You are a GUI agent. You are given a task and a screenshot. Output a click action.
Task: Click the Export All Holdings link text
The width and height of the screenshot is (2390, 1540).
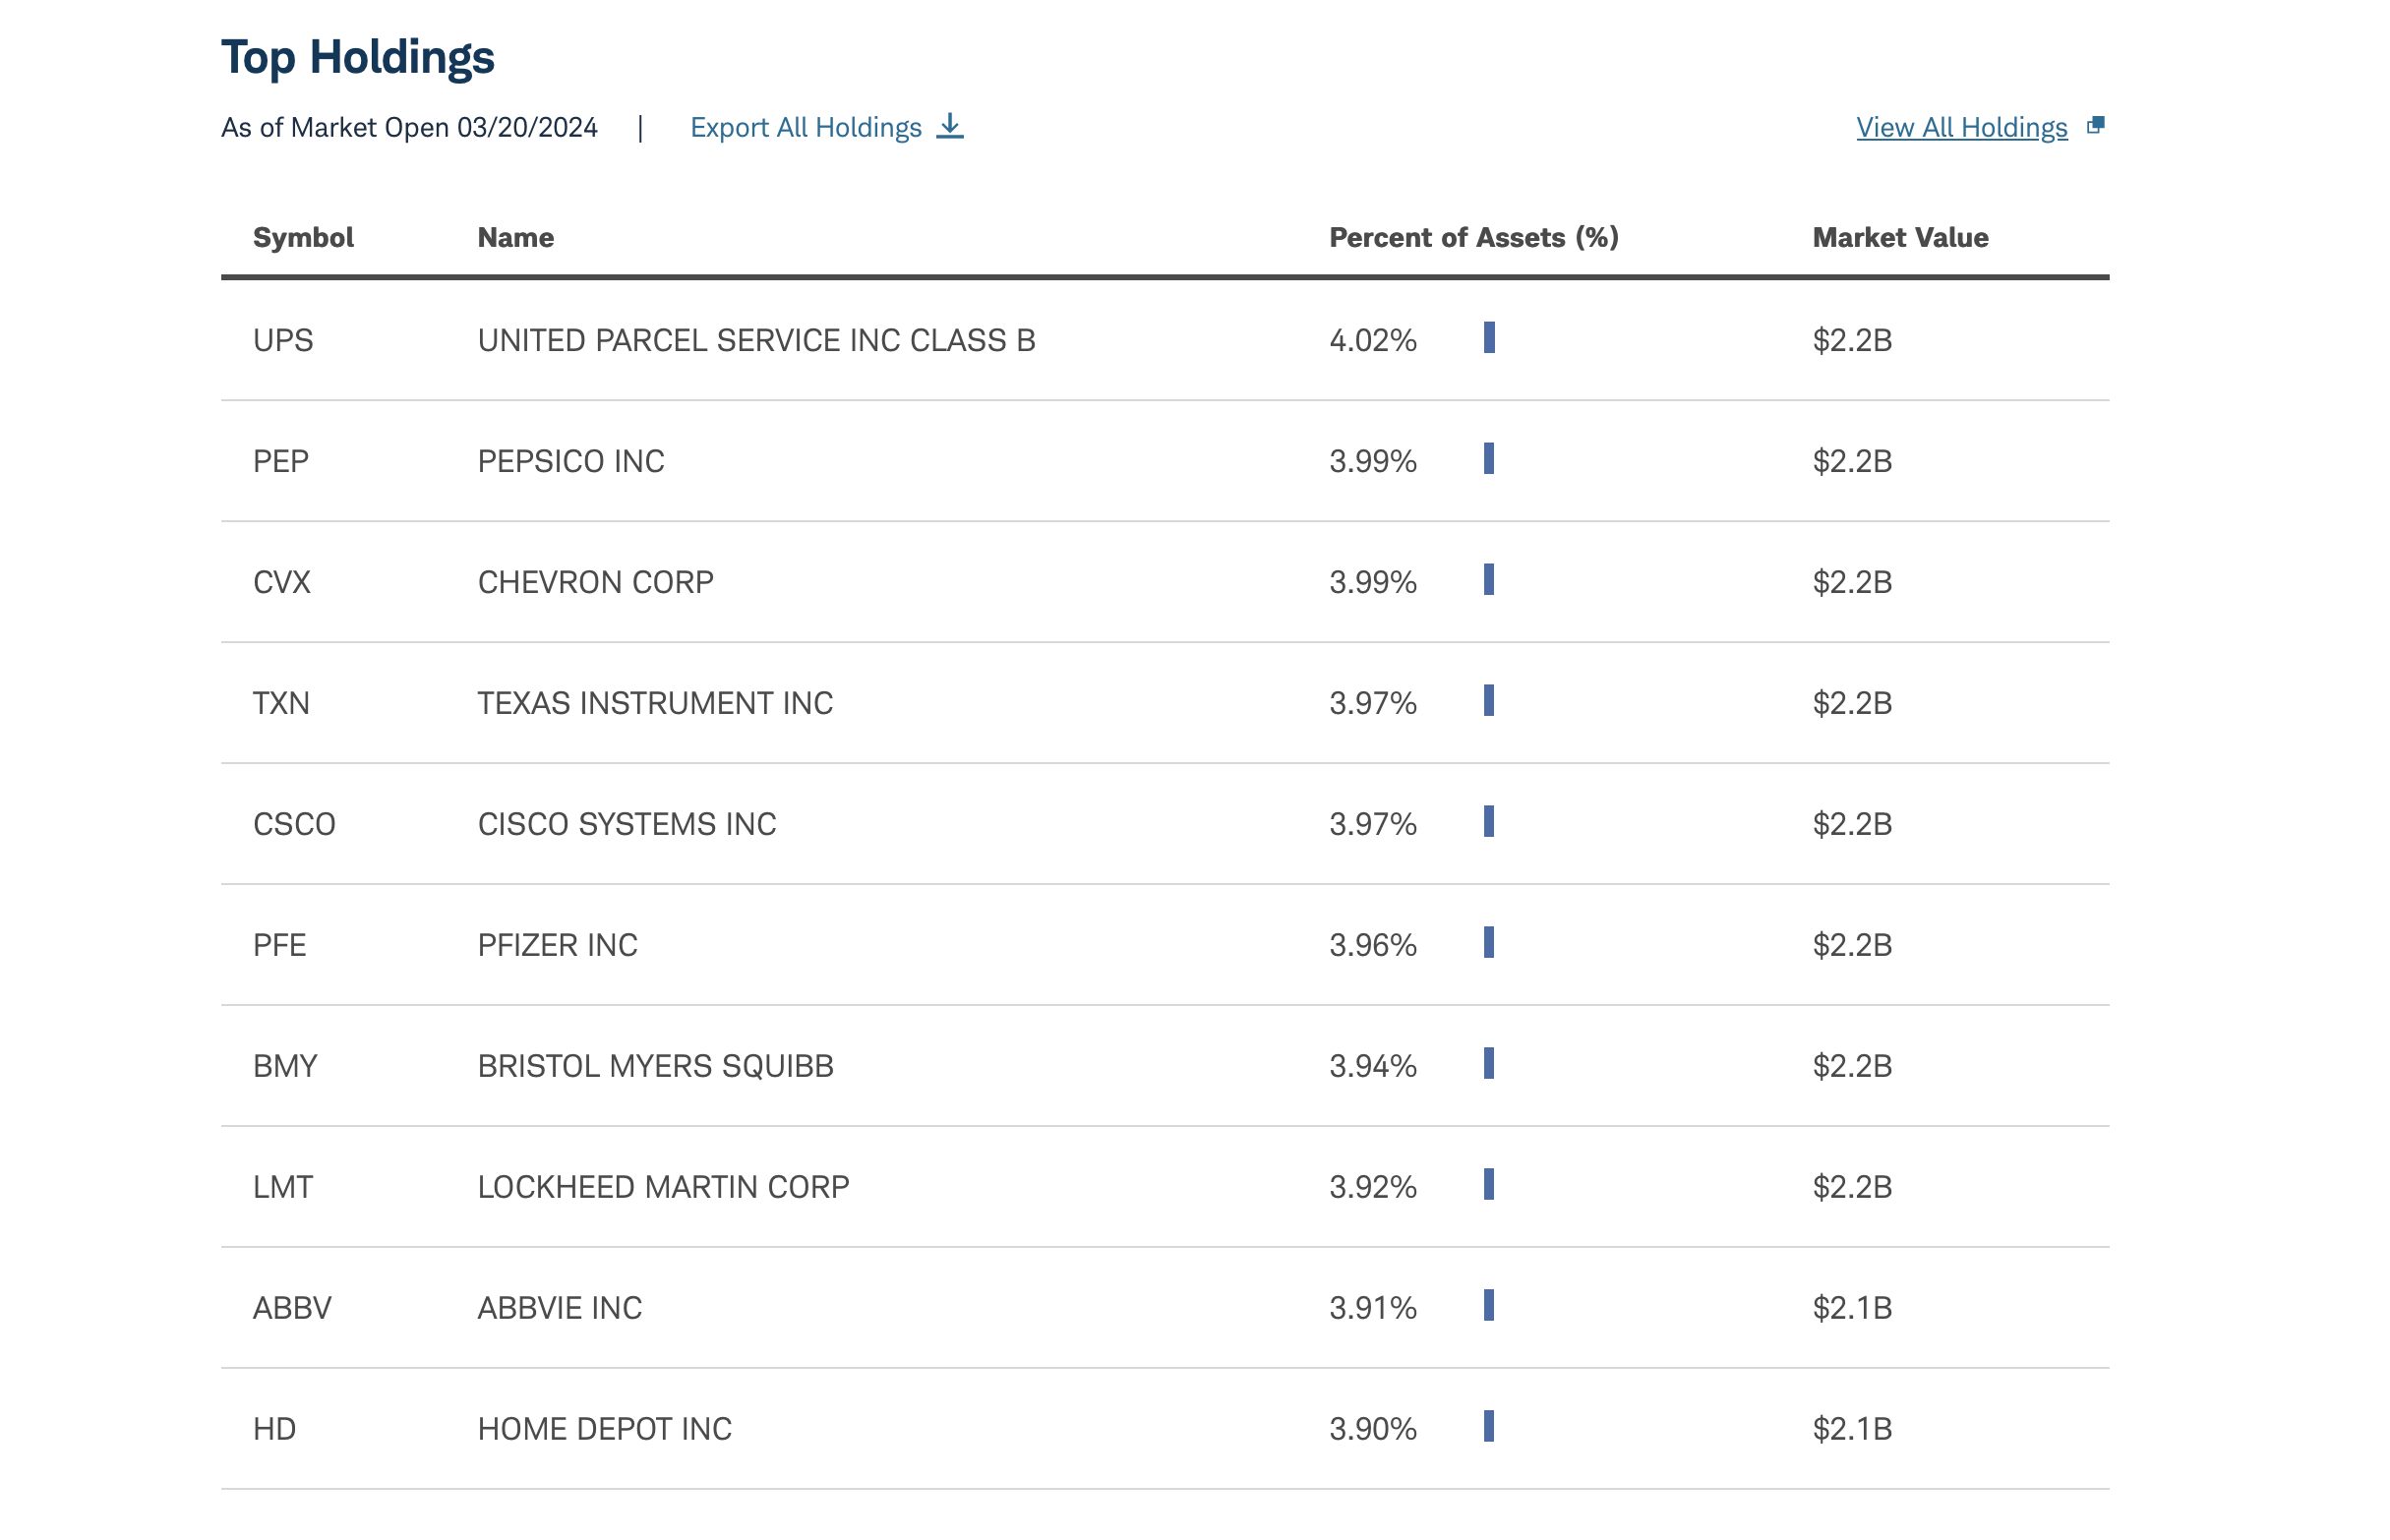(805, 127)
